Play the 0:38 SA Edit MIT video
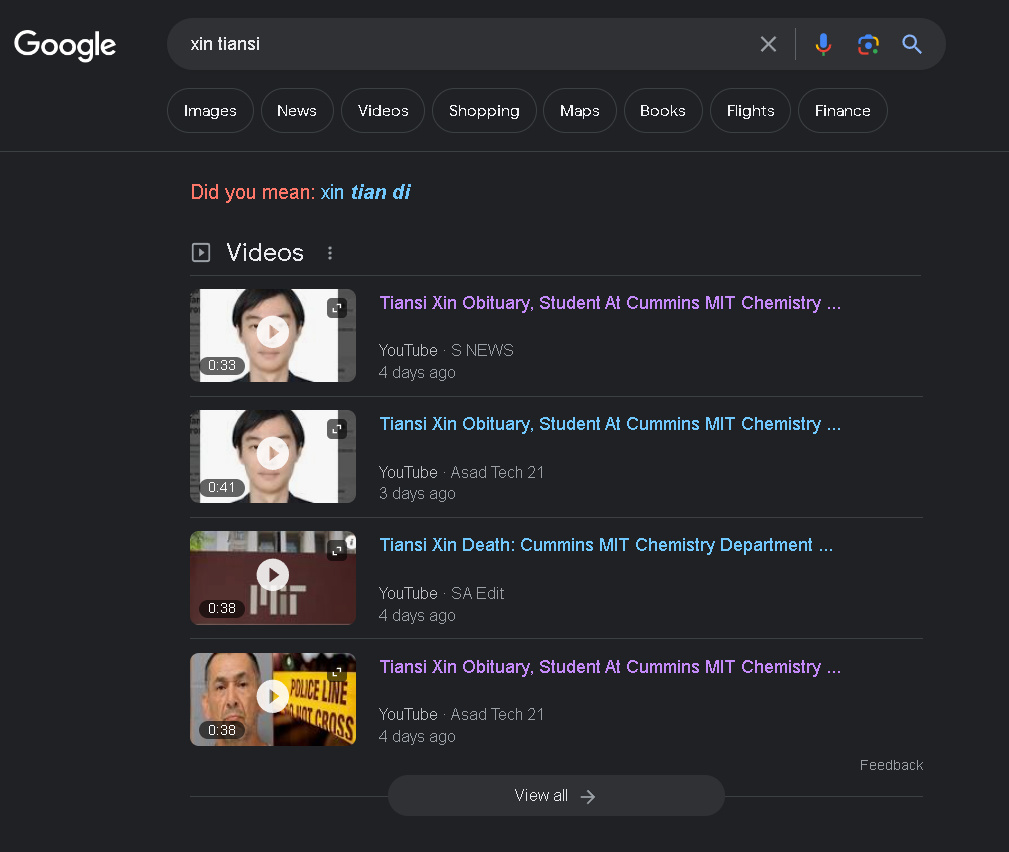The image size is (1009, 852). click(273, 575)
